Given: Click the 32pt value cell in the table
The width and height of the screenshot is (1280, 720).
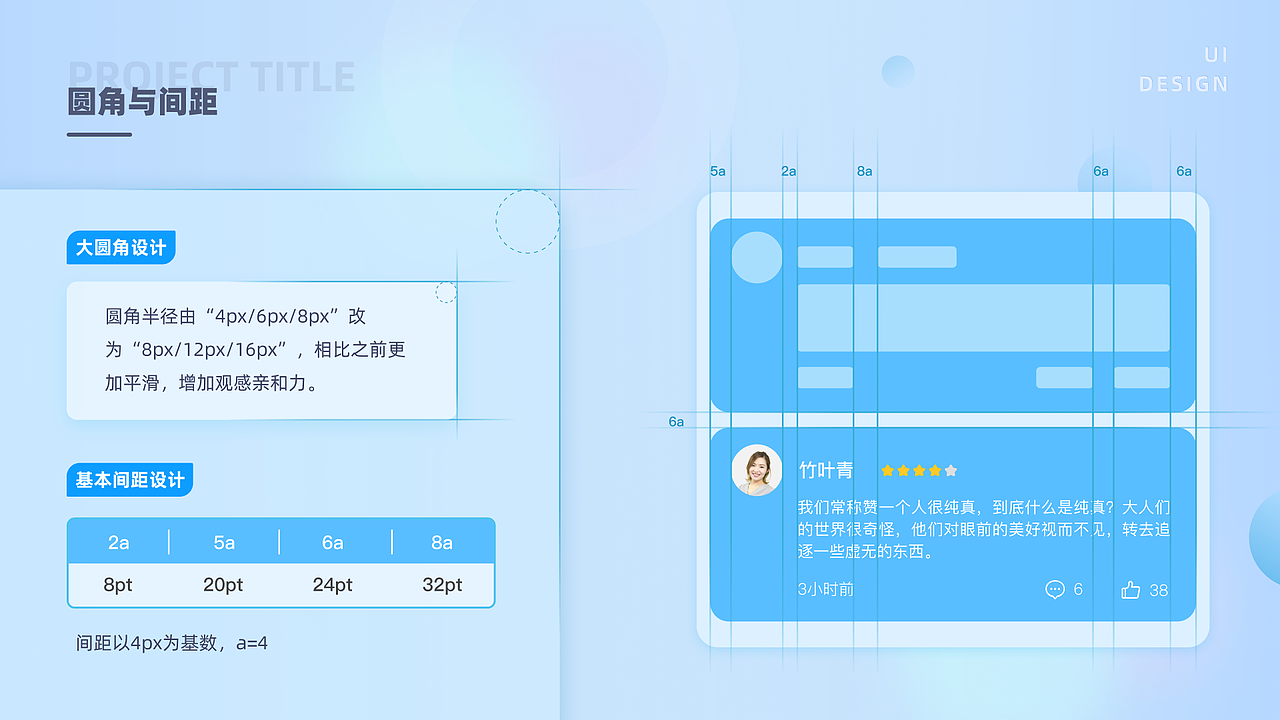Looking at the screenshot, I should pyautogui.click(x=443, y=585).
